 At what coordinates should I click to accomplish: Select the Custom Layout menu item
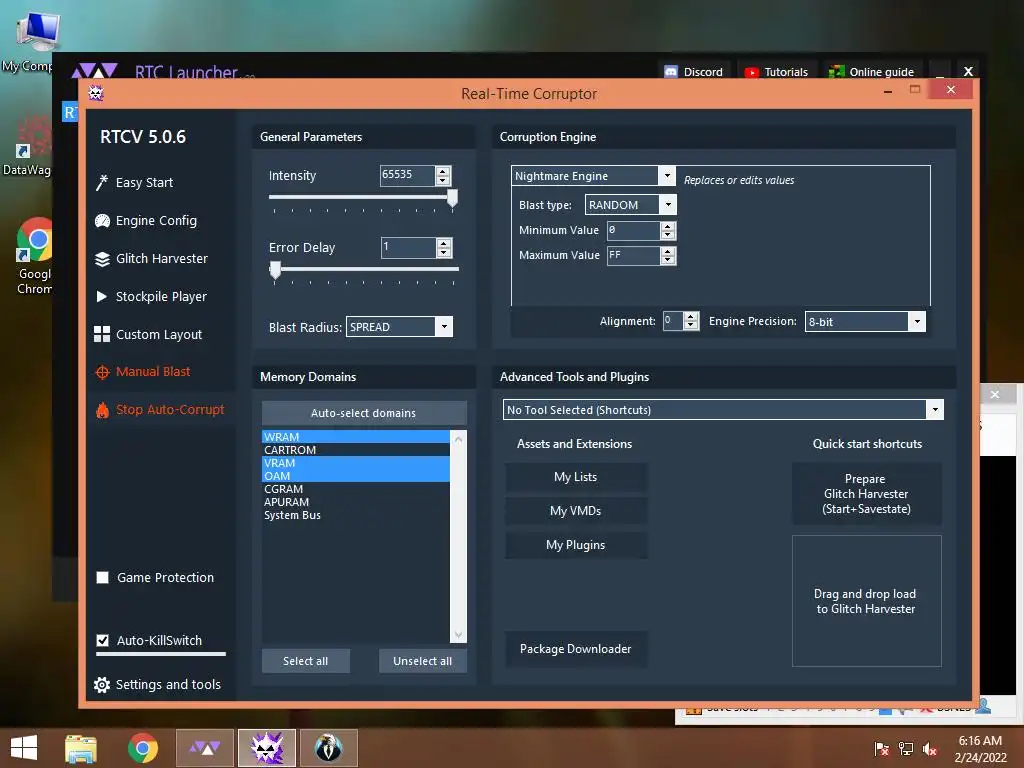coord(159,334)
